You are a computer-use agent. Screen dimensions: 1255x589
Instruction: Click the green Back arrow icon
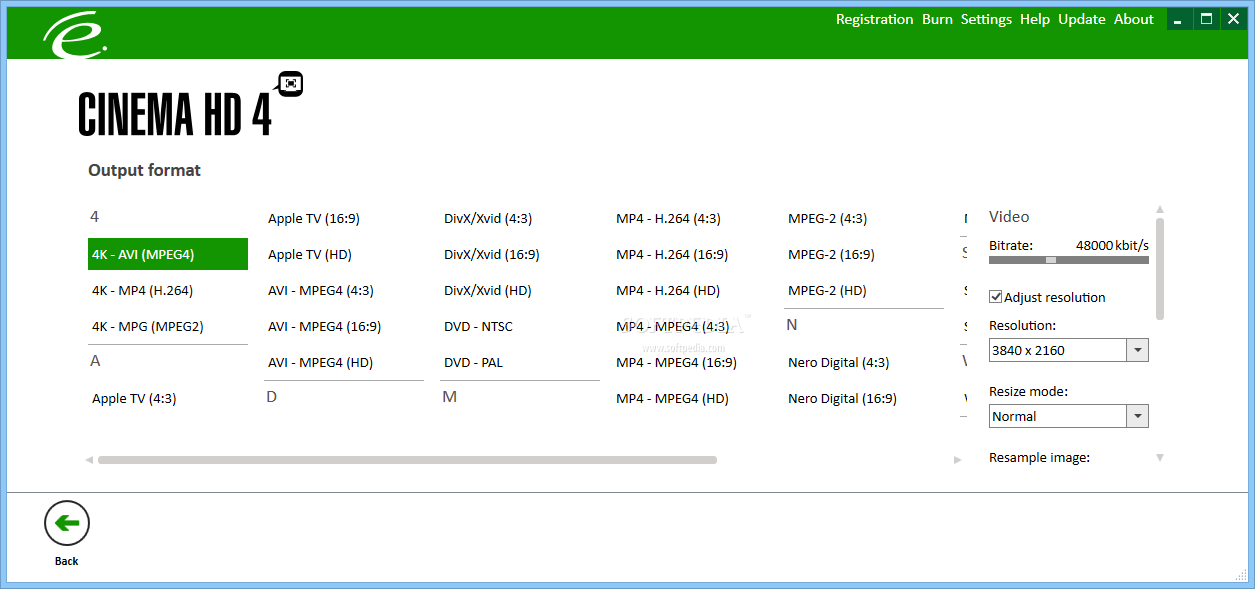click(67, 523)
